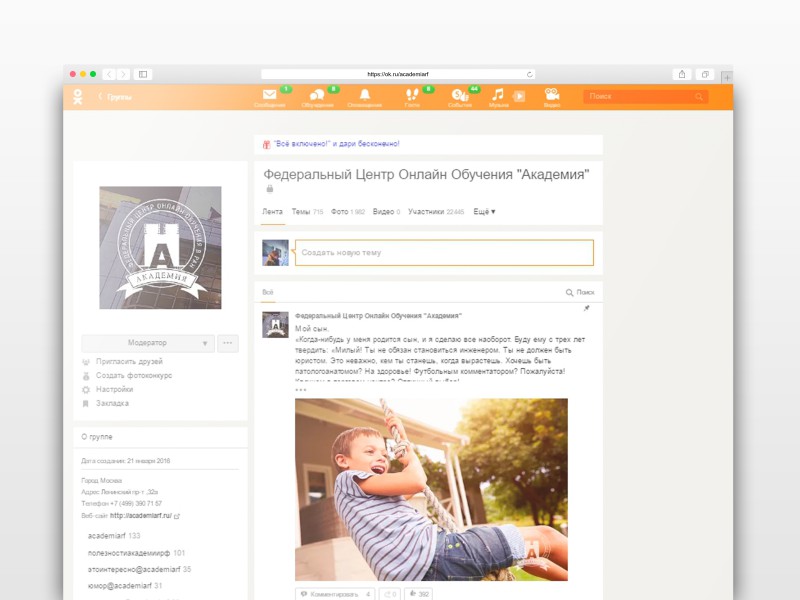Screen dimensions: 800x600
Task: Go back to Группы
Action: pos(115,96)
